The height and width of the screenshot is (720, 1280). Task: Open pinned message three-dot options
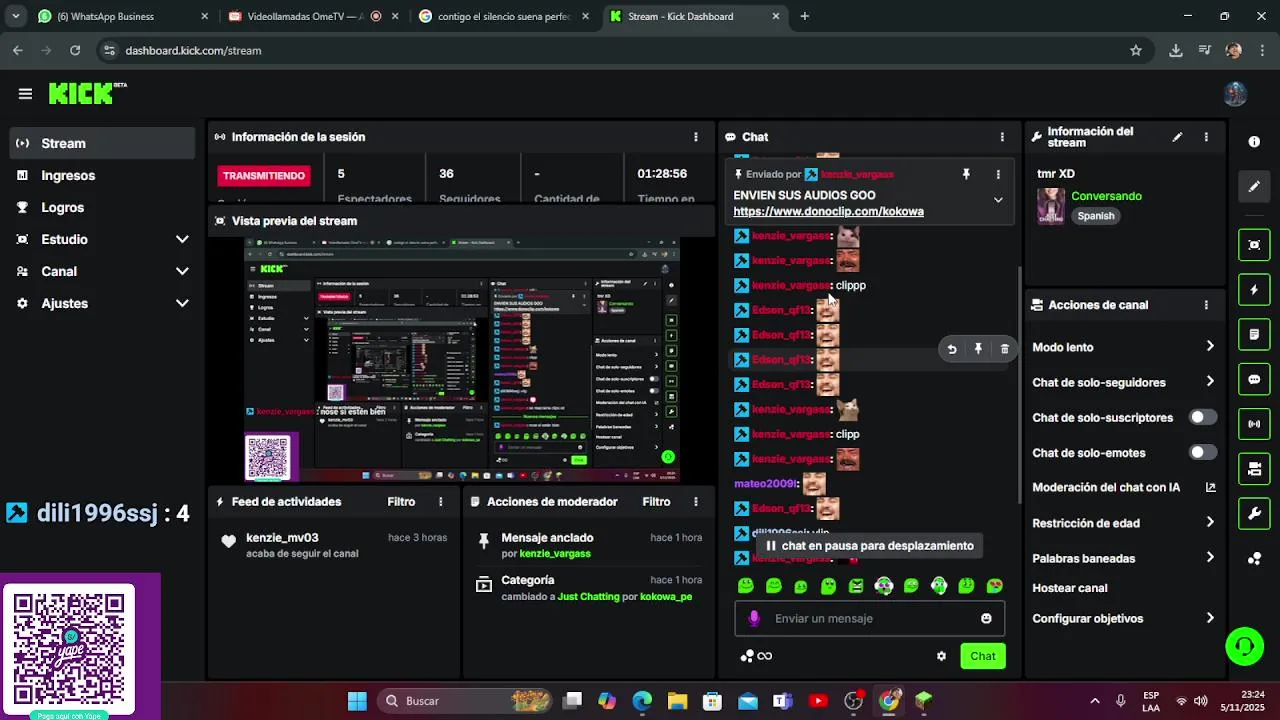(998, 174)
